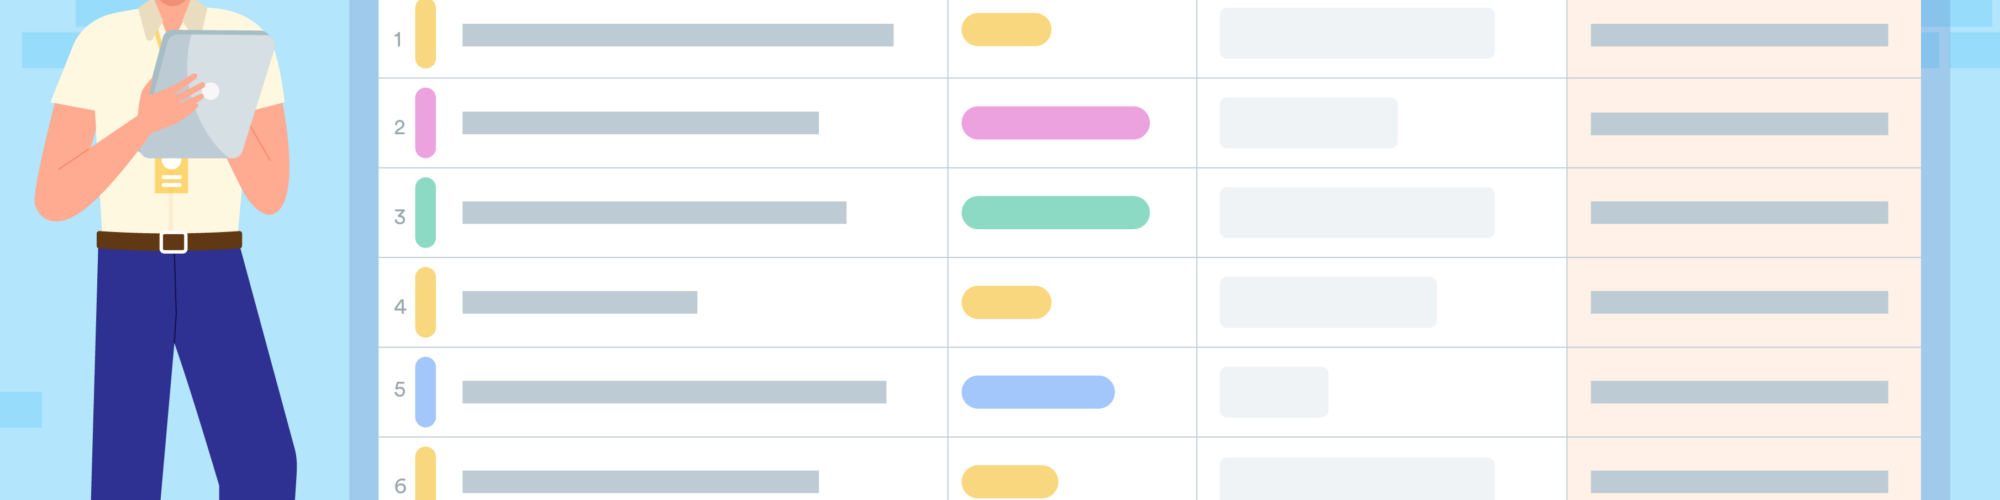Select the yellow status pill in row 1
The width and height of the screenshot is (2000, 500).
click(x=1006, y=30)
